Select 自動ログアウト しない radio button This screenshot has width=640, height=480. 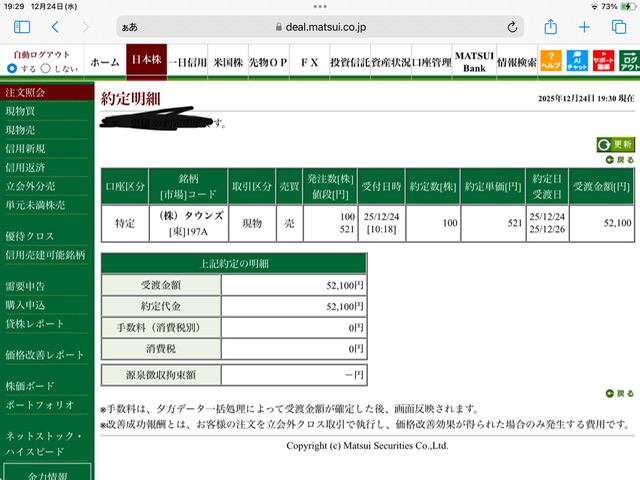pos(46,68)
